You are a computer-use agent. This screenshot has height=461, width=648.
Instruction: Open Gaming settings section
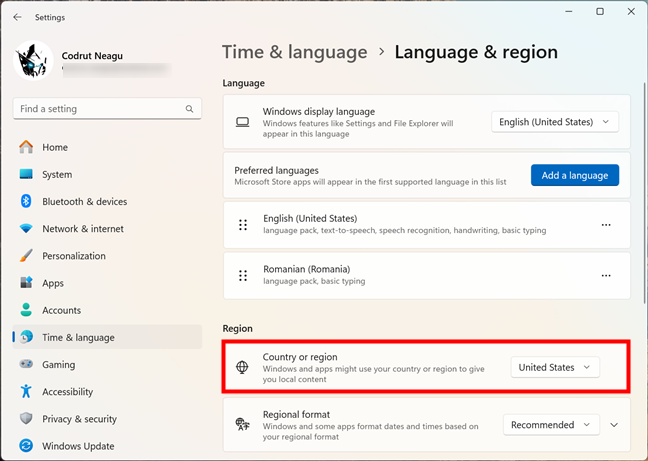pos(107,364)
